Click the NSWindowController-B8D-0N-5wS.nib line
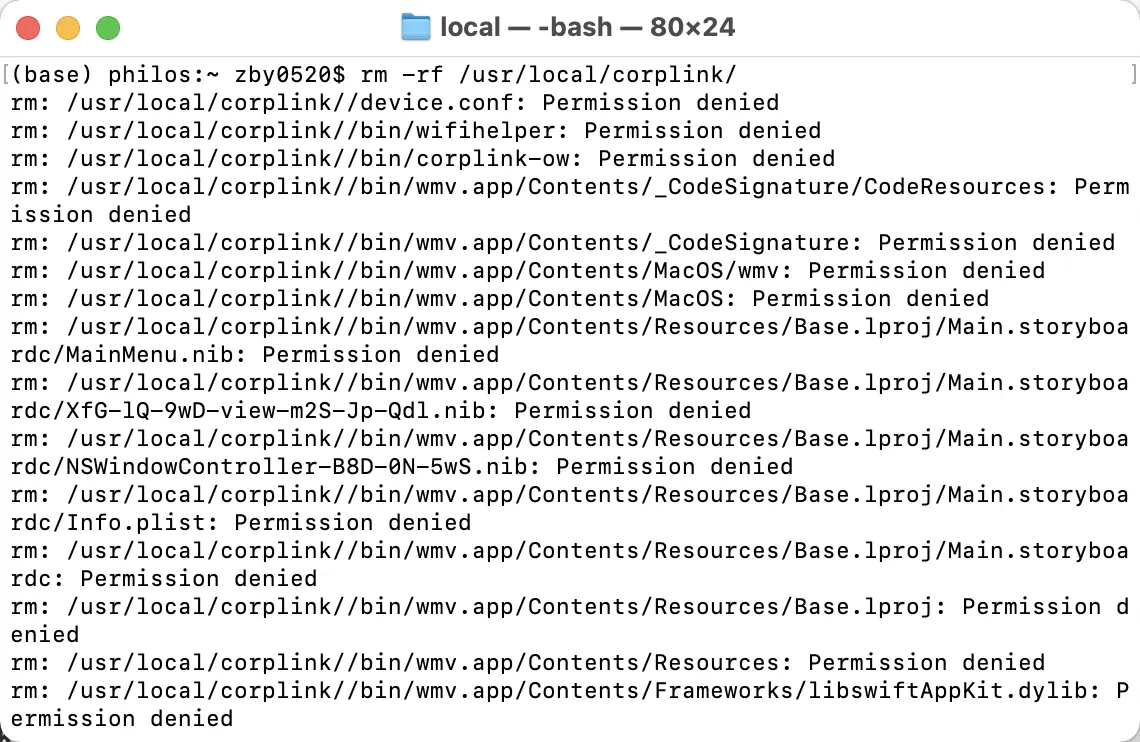This screenshot has height=742, width=1140. point(402,467)
